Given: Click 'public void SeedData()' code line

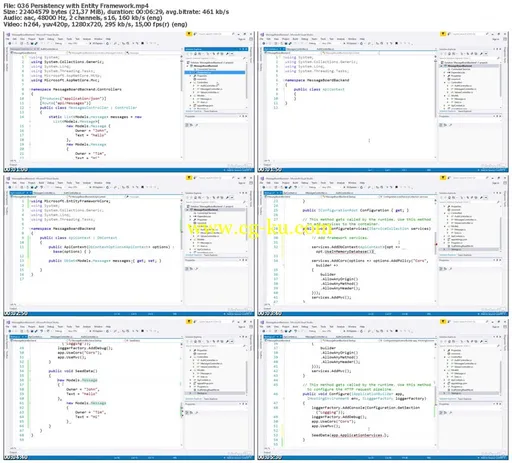Looking at the screenshot, I should pyautogui.click(x=73, y=371).
